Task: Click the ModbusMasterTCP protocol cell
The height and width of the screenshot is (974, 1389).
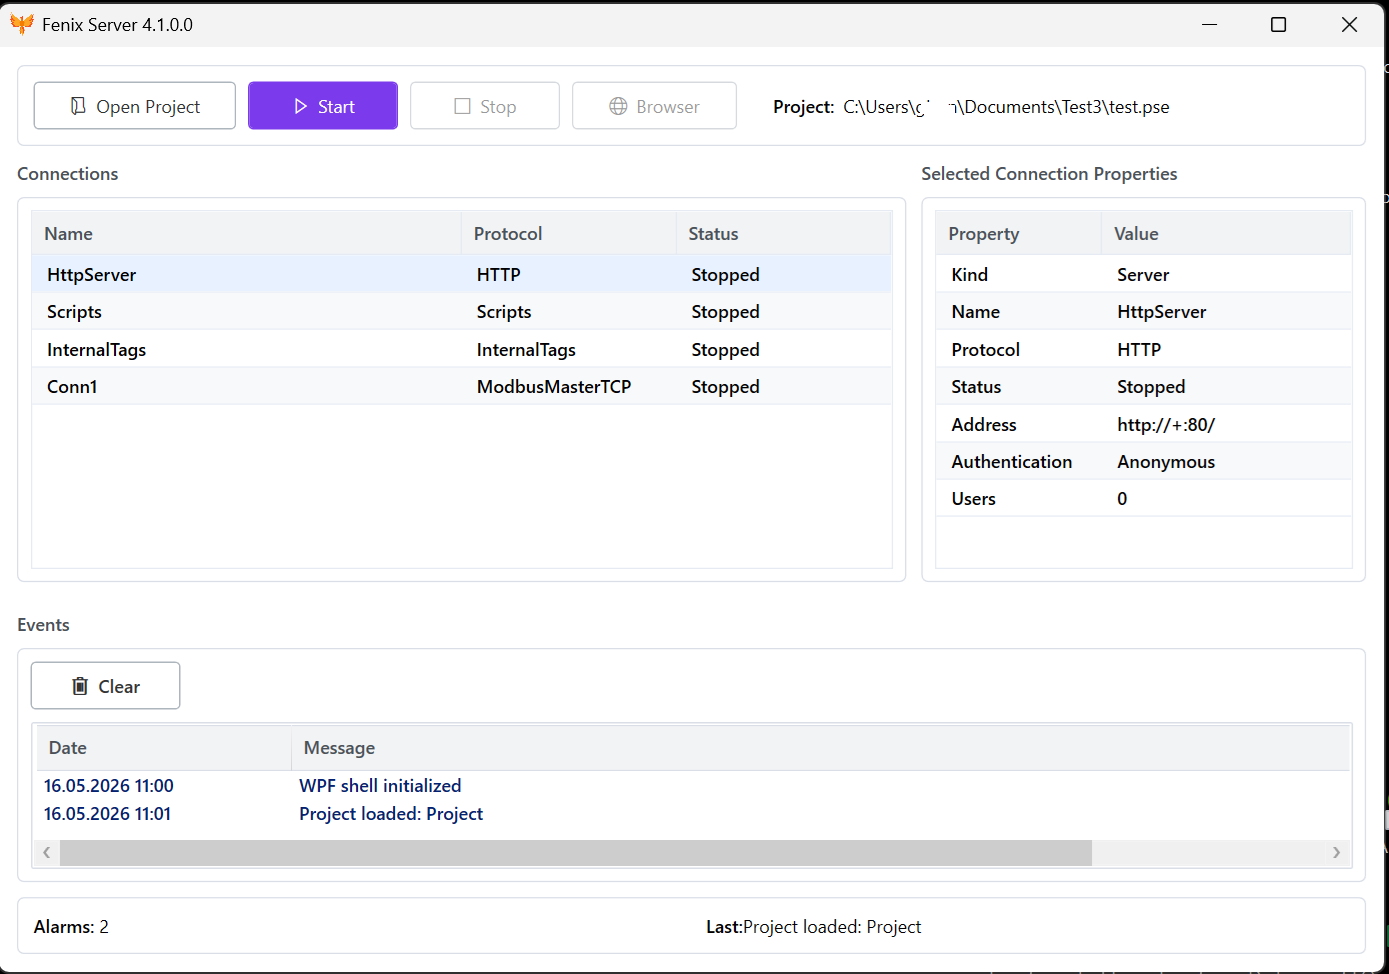Action: click(554, 387)
